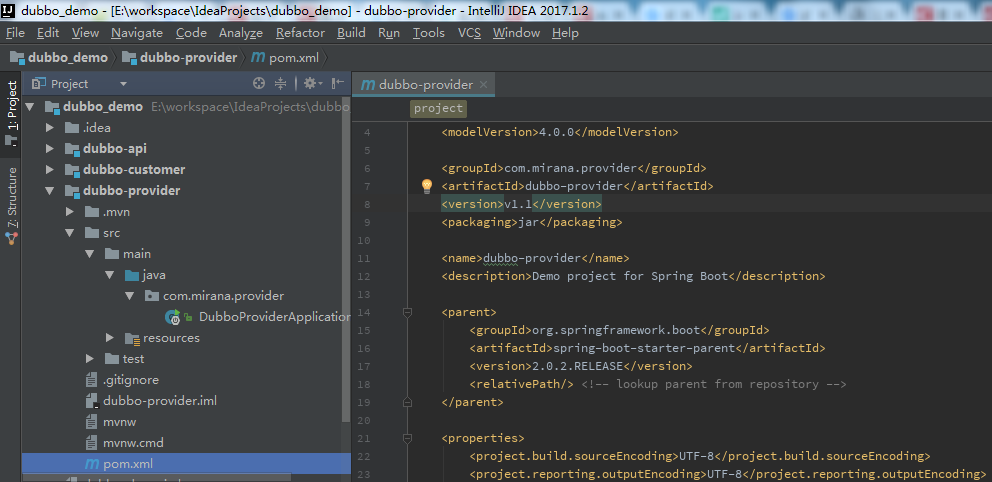Screen dimensions: 992x482
Task: Click the .idea folder icon
Action: tap(71, 128)
